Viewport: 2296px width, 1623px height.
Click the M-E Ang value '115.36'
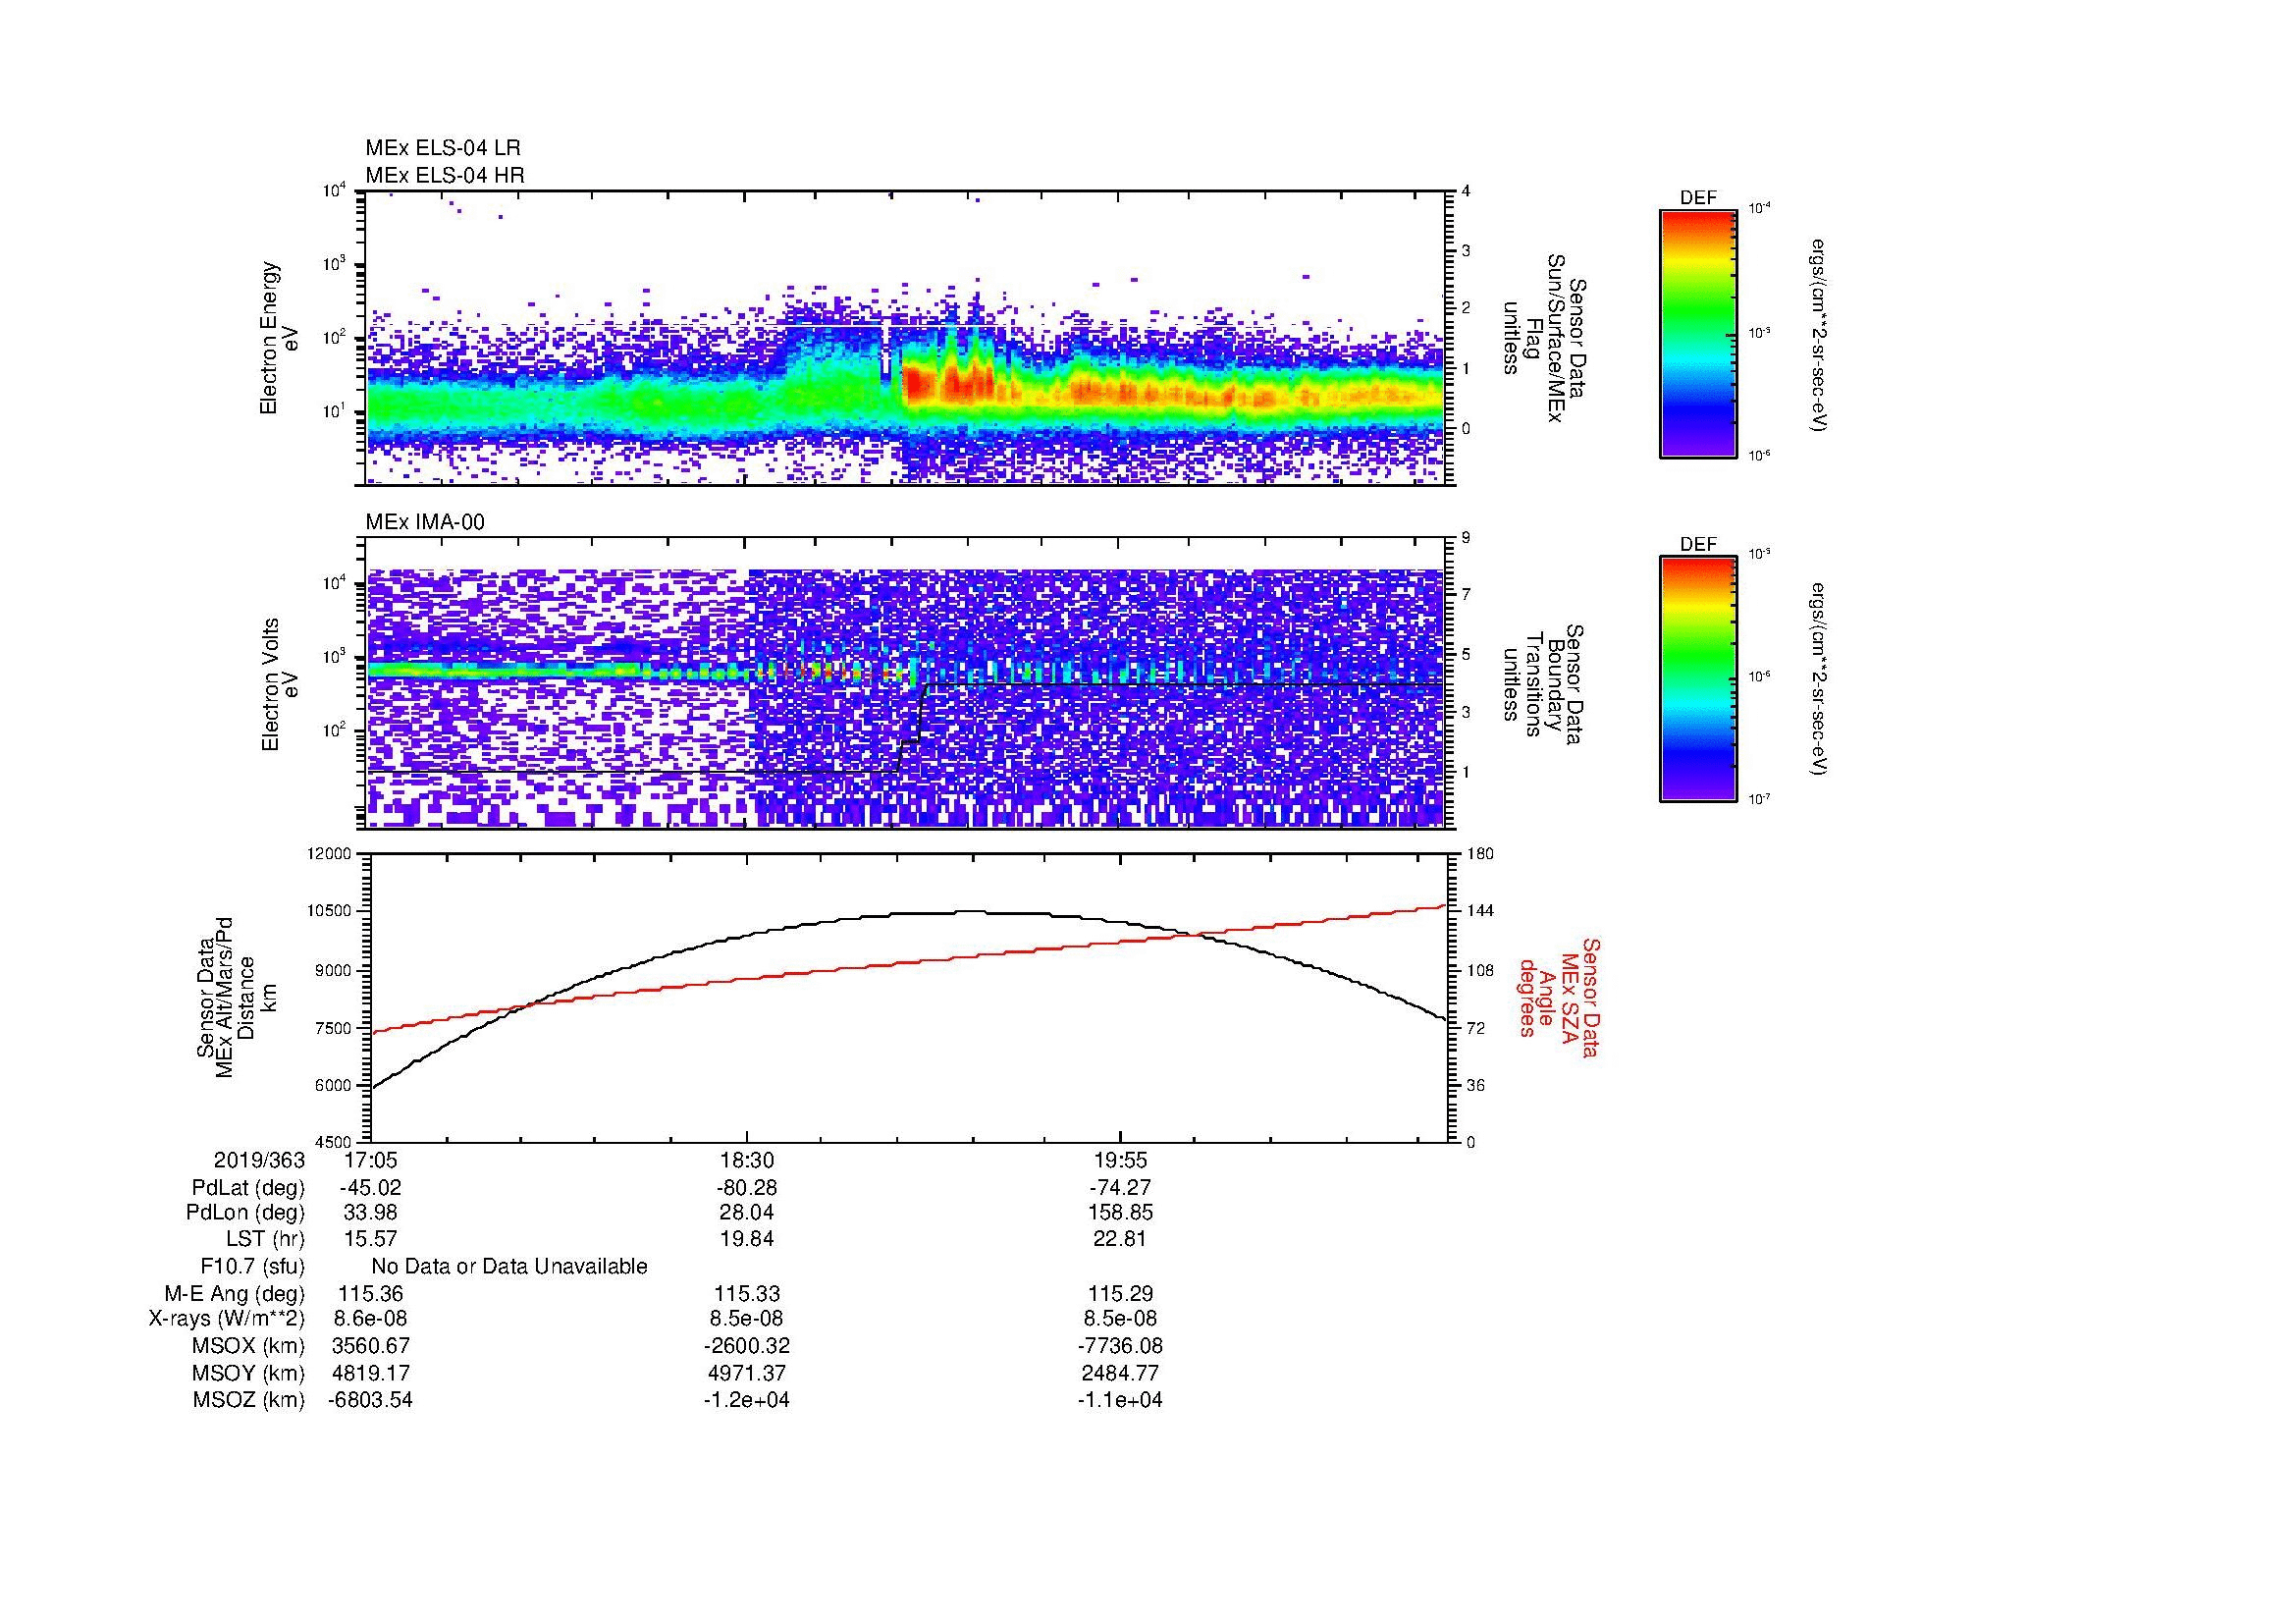(371, 1294)
